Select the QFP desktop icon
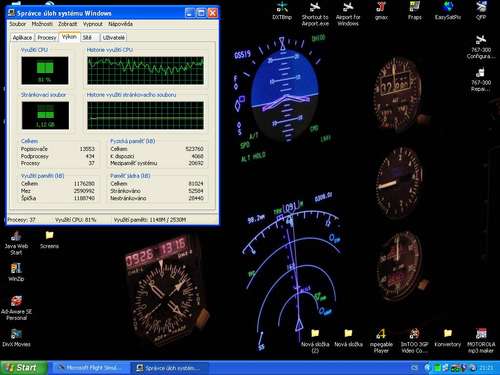This screenshot has height=375, width=500. click(x=481, y=11)
